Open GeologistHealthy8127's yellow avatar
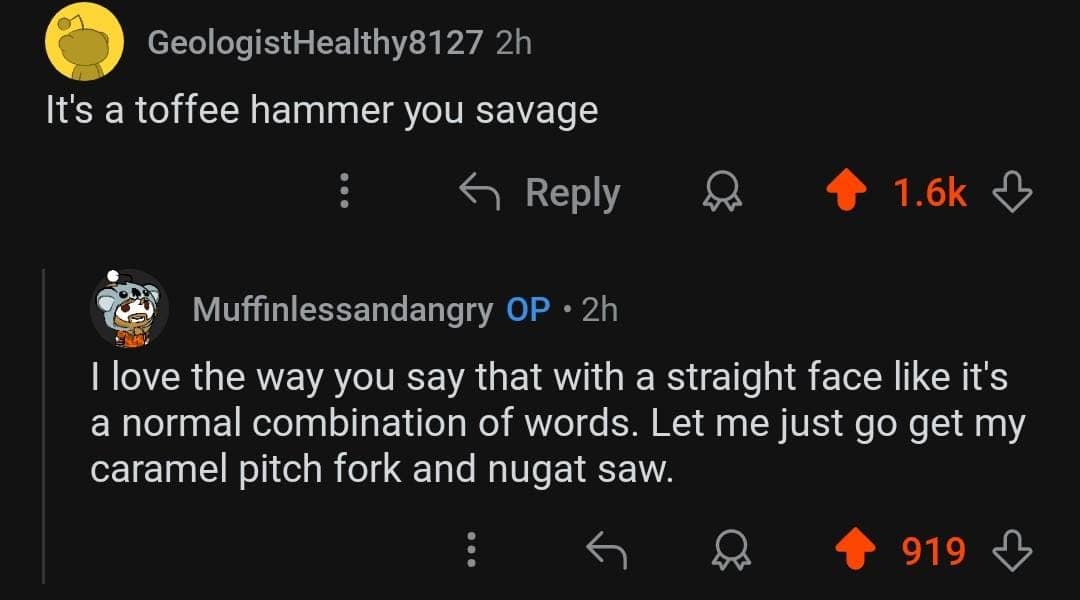Viewport: 1080px width, 600px height. [85, 42]
